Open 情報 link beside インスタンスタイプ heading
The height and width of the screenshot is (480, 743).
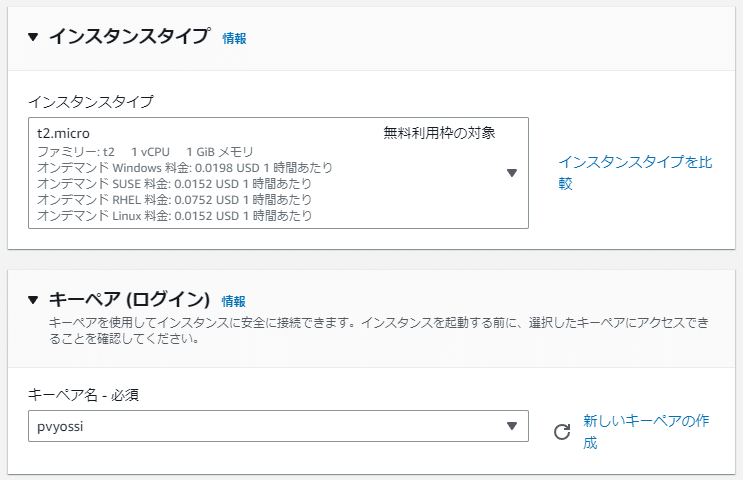pyautogui.click(x=234, y=39)
